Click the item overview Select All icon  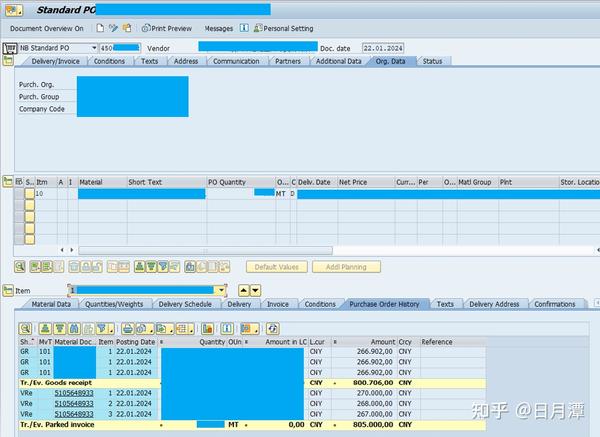35,266
